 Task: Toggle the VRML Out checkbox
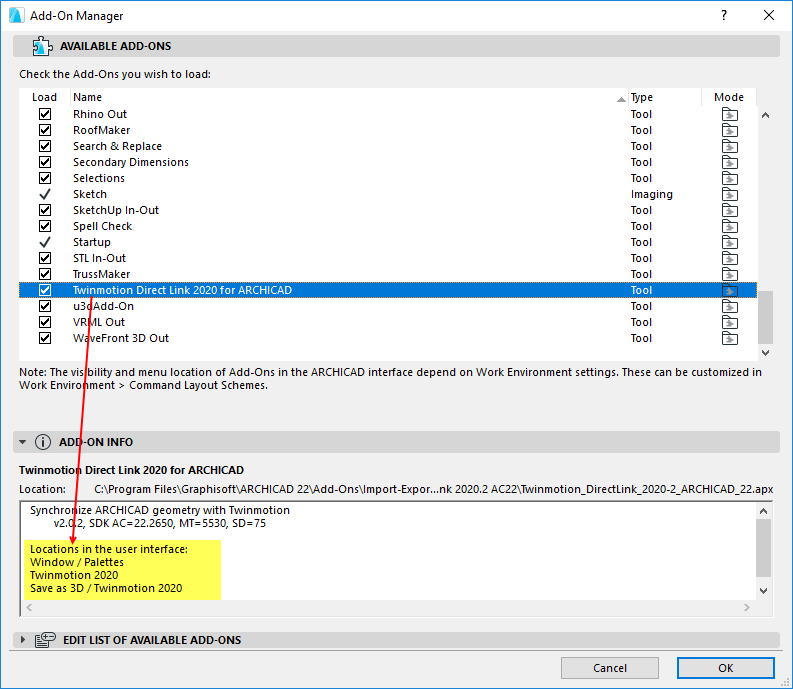coord(45,322)
